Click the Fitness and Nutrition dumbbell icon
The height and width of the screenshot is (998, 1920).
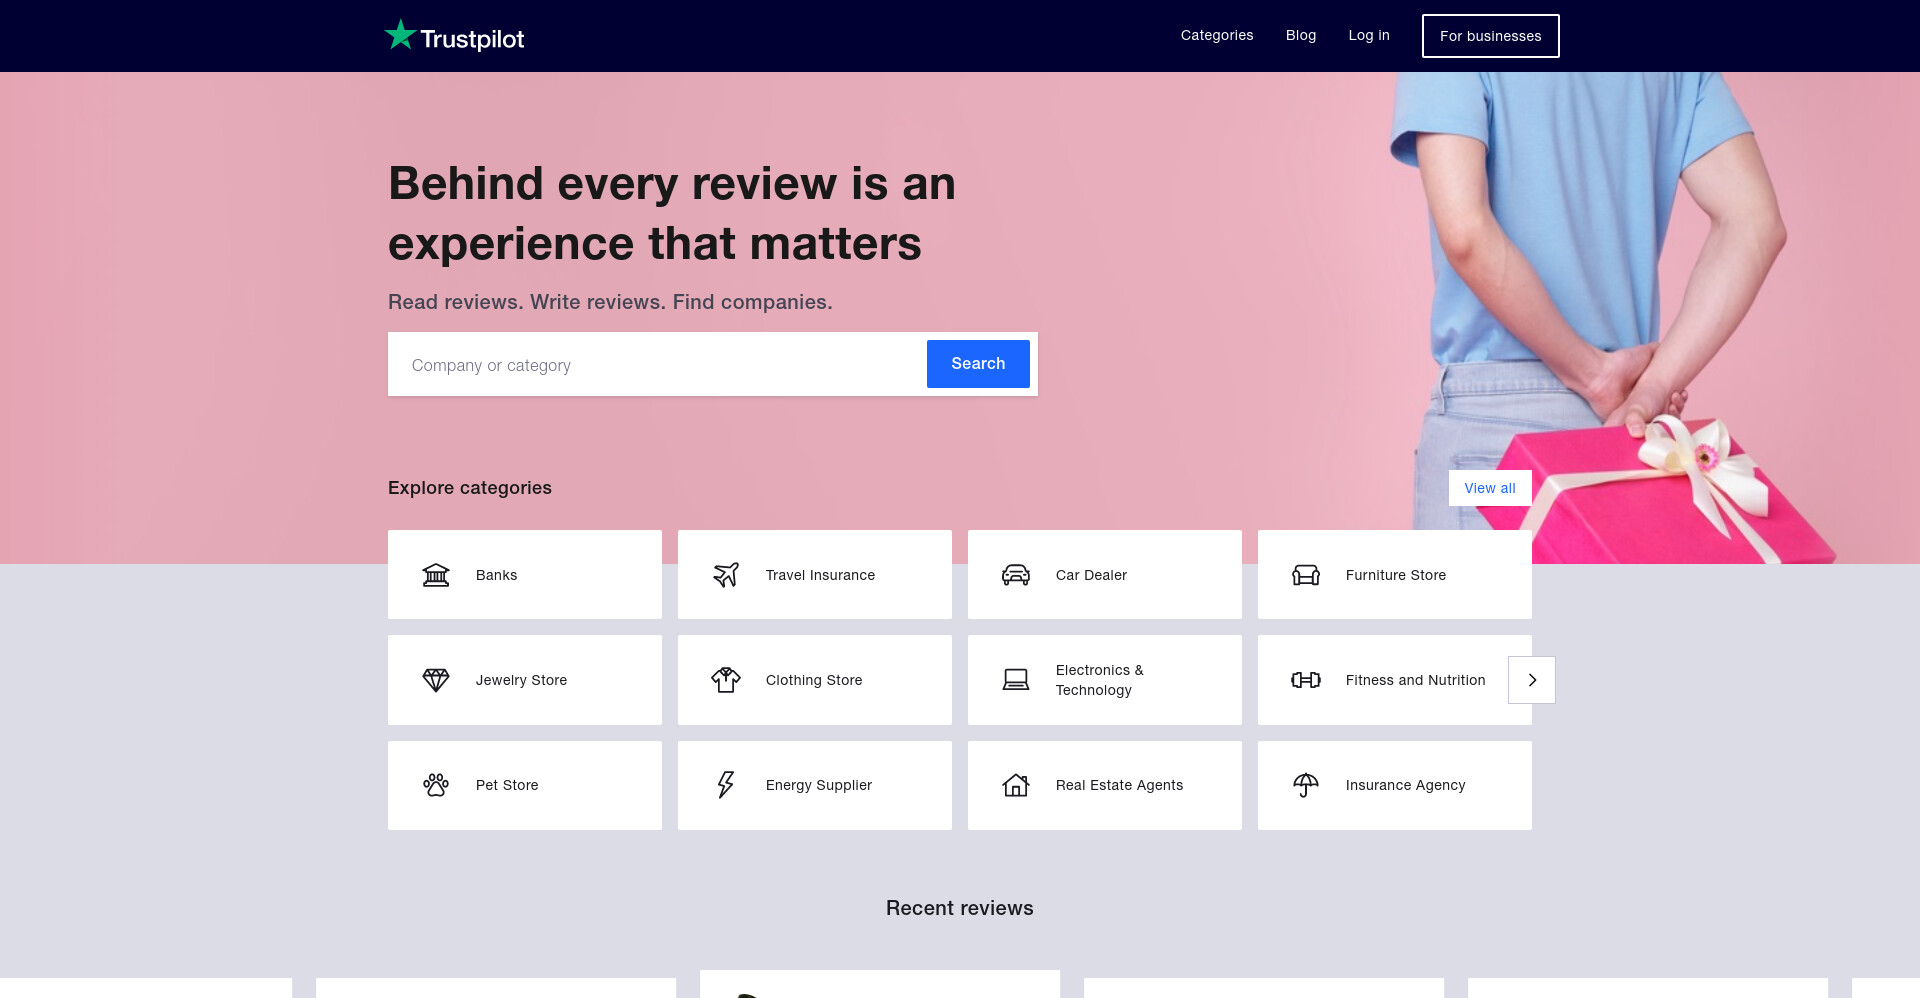click(x=1306, y=680)
